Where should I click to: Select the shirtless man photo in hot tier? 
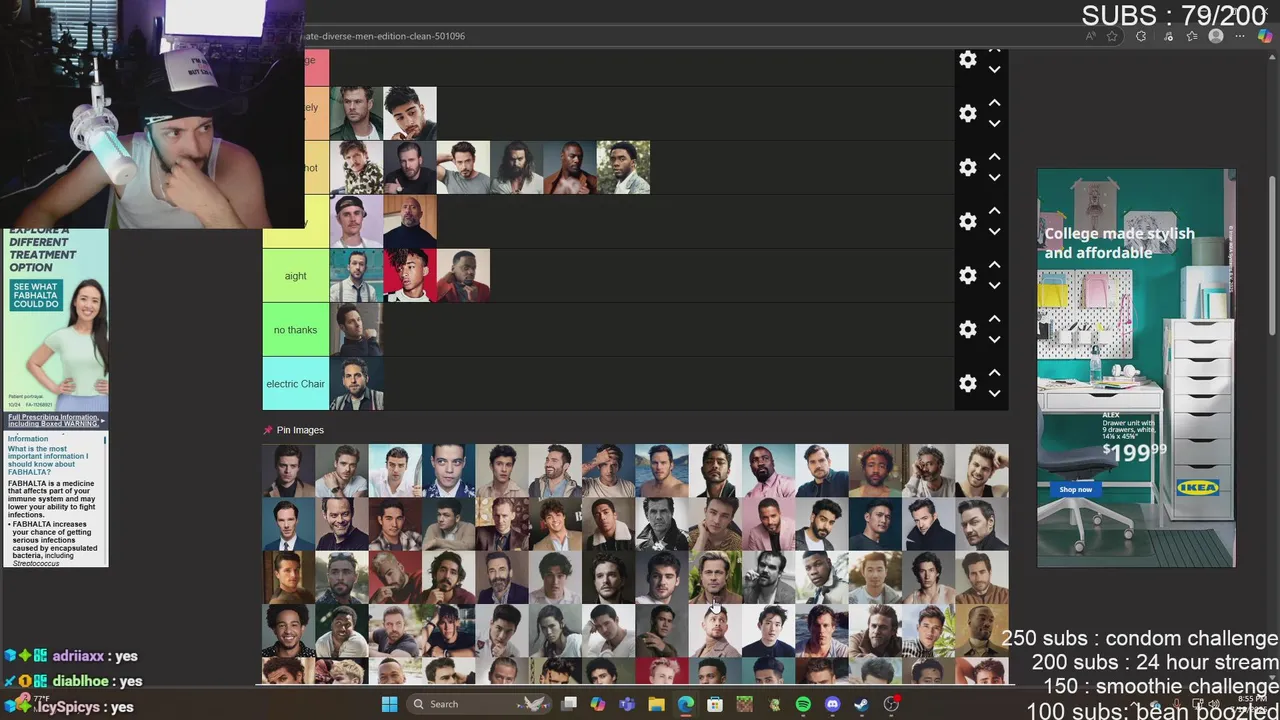pyautogui.click(x=572, y=168)
